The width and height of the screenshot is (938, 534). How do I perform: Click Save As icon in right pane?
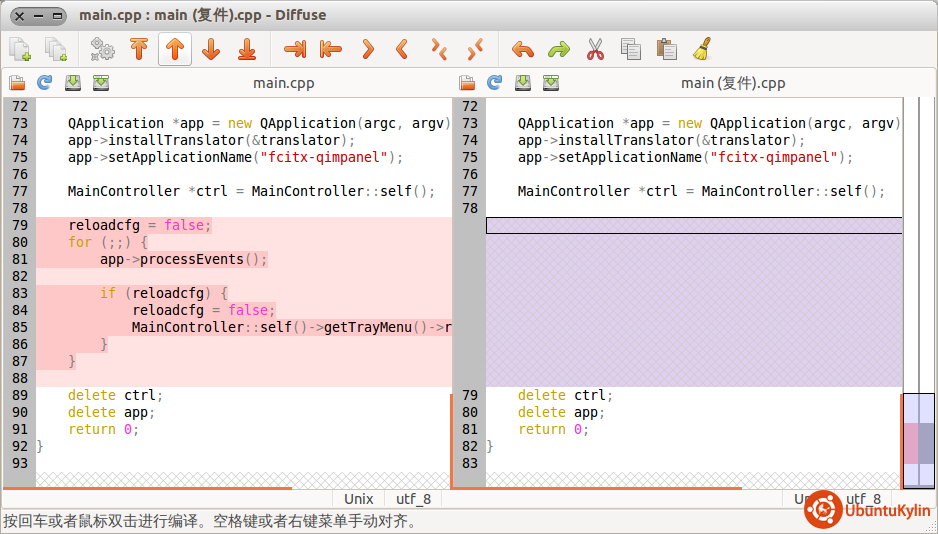tap(551, 83)
